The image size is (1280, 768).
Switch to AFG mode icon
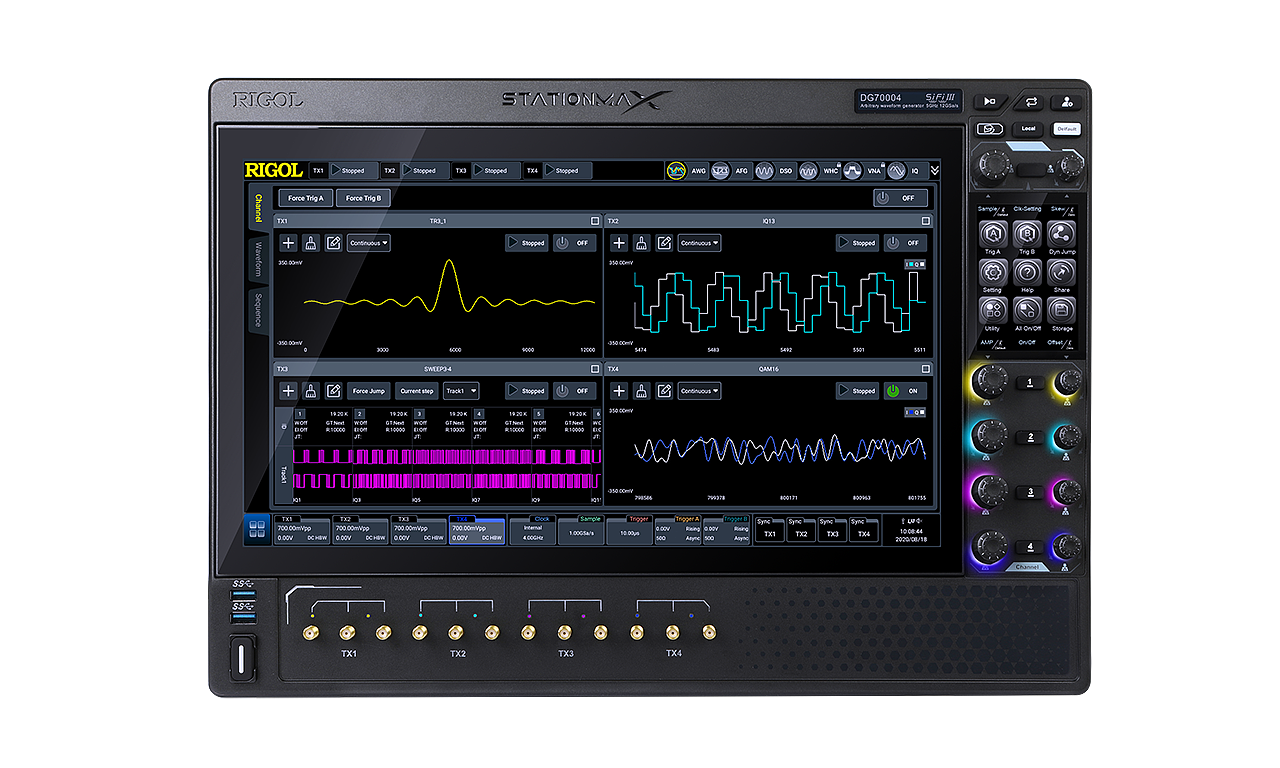click(x=720, y=171)
